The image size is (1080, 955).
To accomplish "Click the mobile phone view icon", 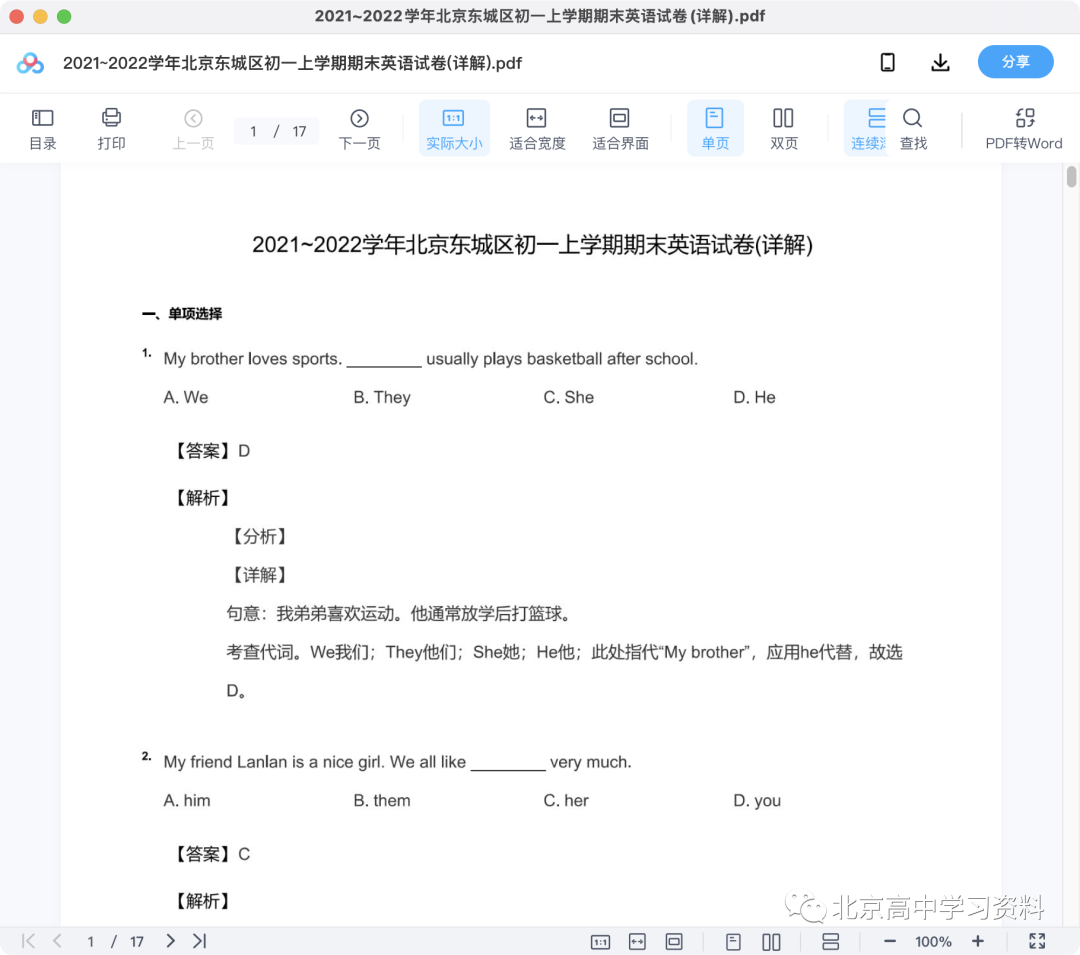I will pyautogui.click(x=888, y=63).
